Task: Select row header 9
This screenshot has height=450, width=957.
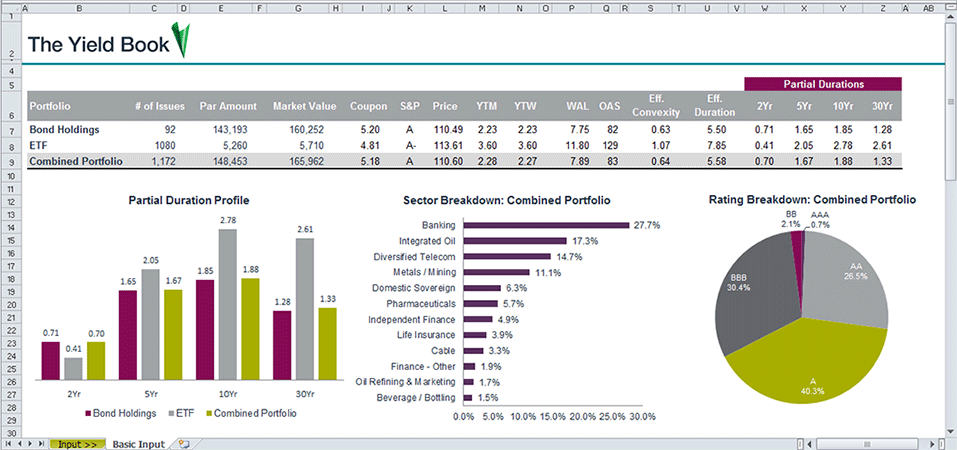Action: (10, 162)
